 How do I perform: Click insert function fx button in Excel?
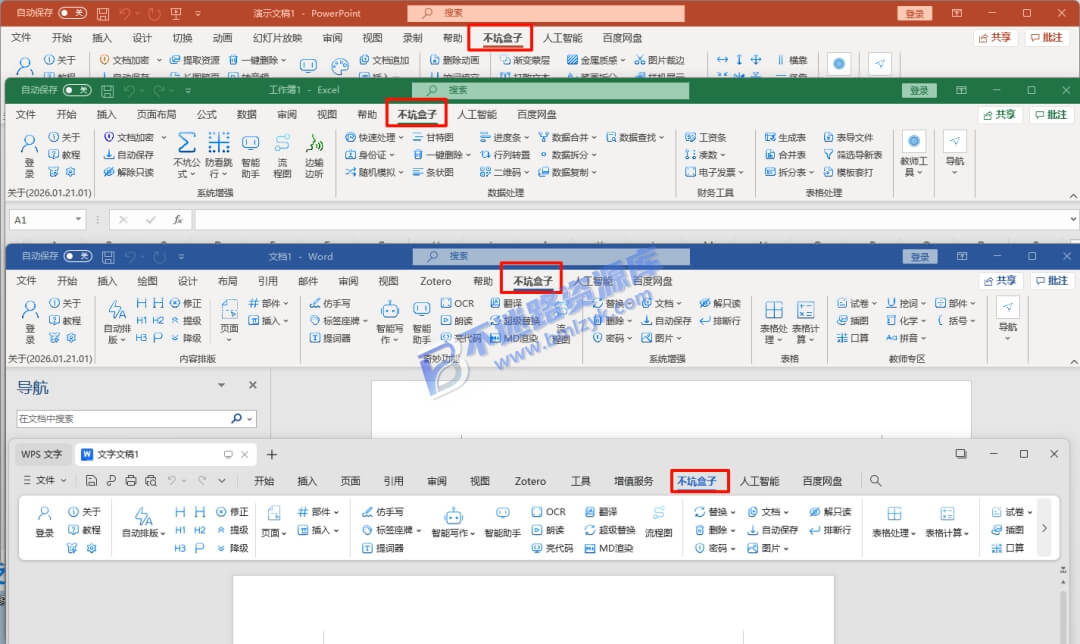(178, 220)
